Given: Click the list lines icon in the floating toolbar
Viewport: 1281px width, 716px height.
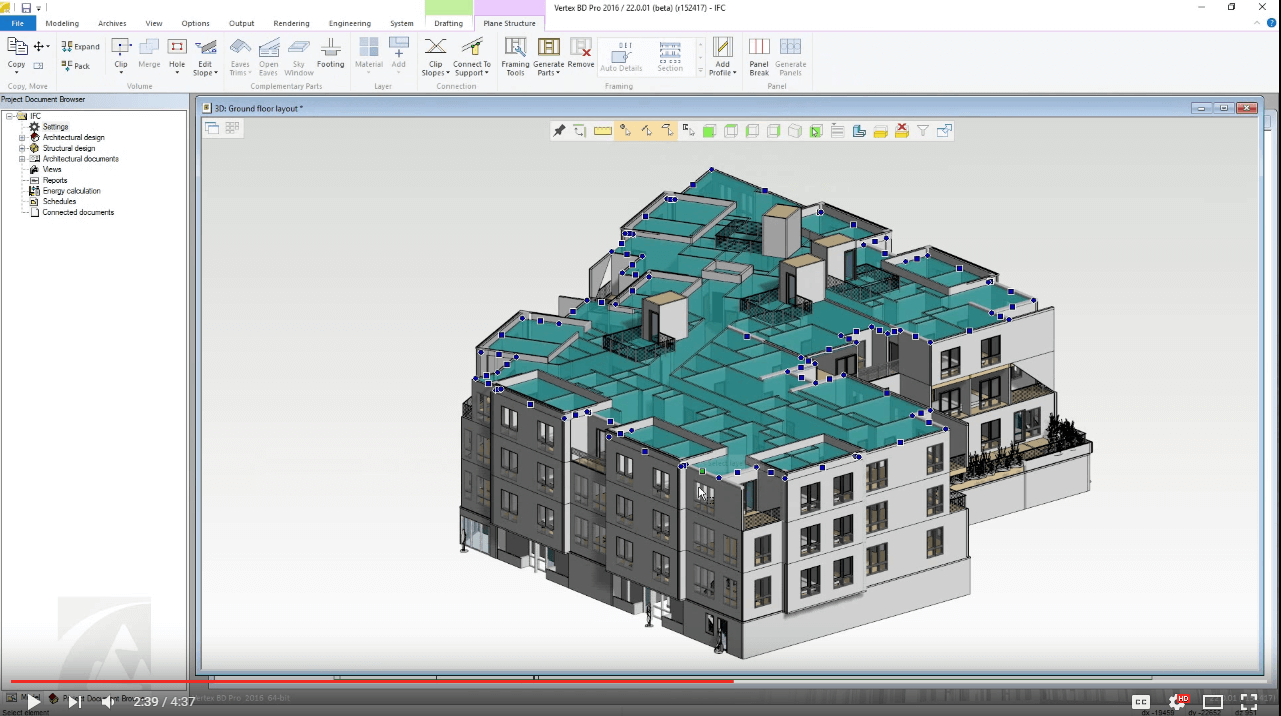Looking at the screenshot, I should [x=838, y=131].
